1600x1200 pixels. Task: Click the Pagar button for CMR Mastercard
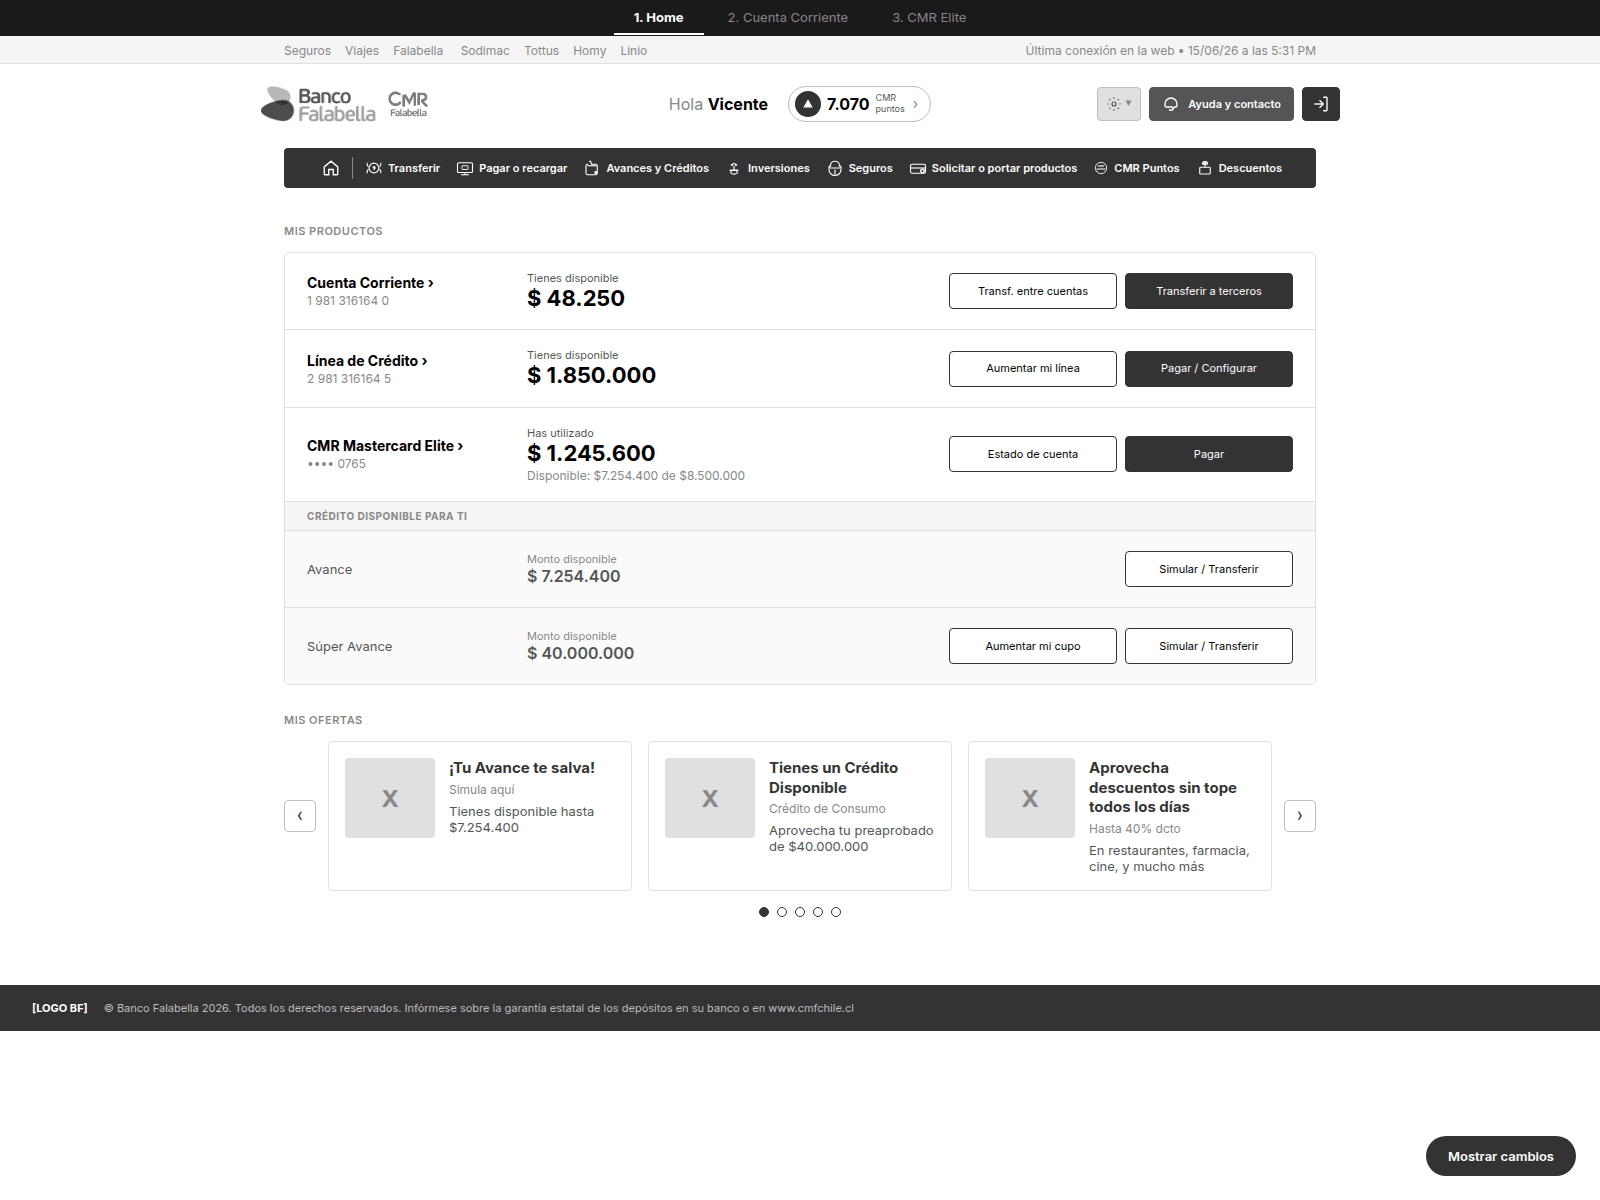[x=1209, y=454]
